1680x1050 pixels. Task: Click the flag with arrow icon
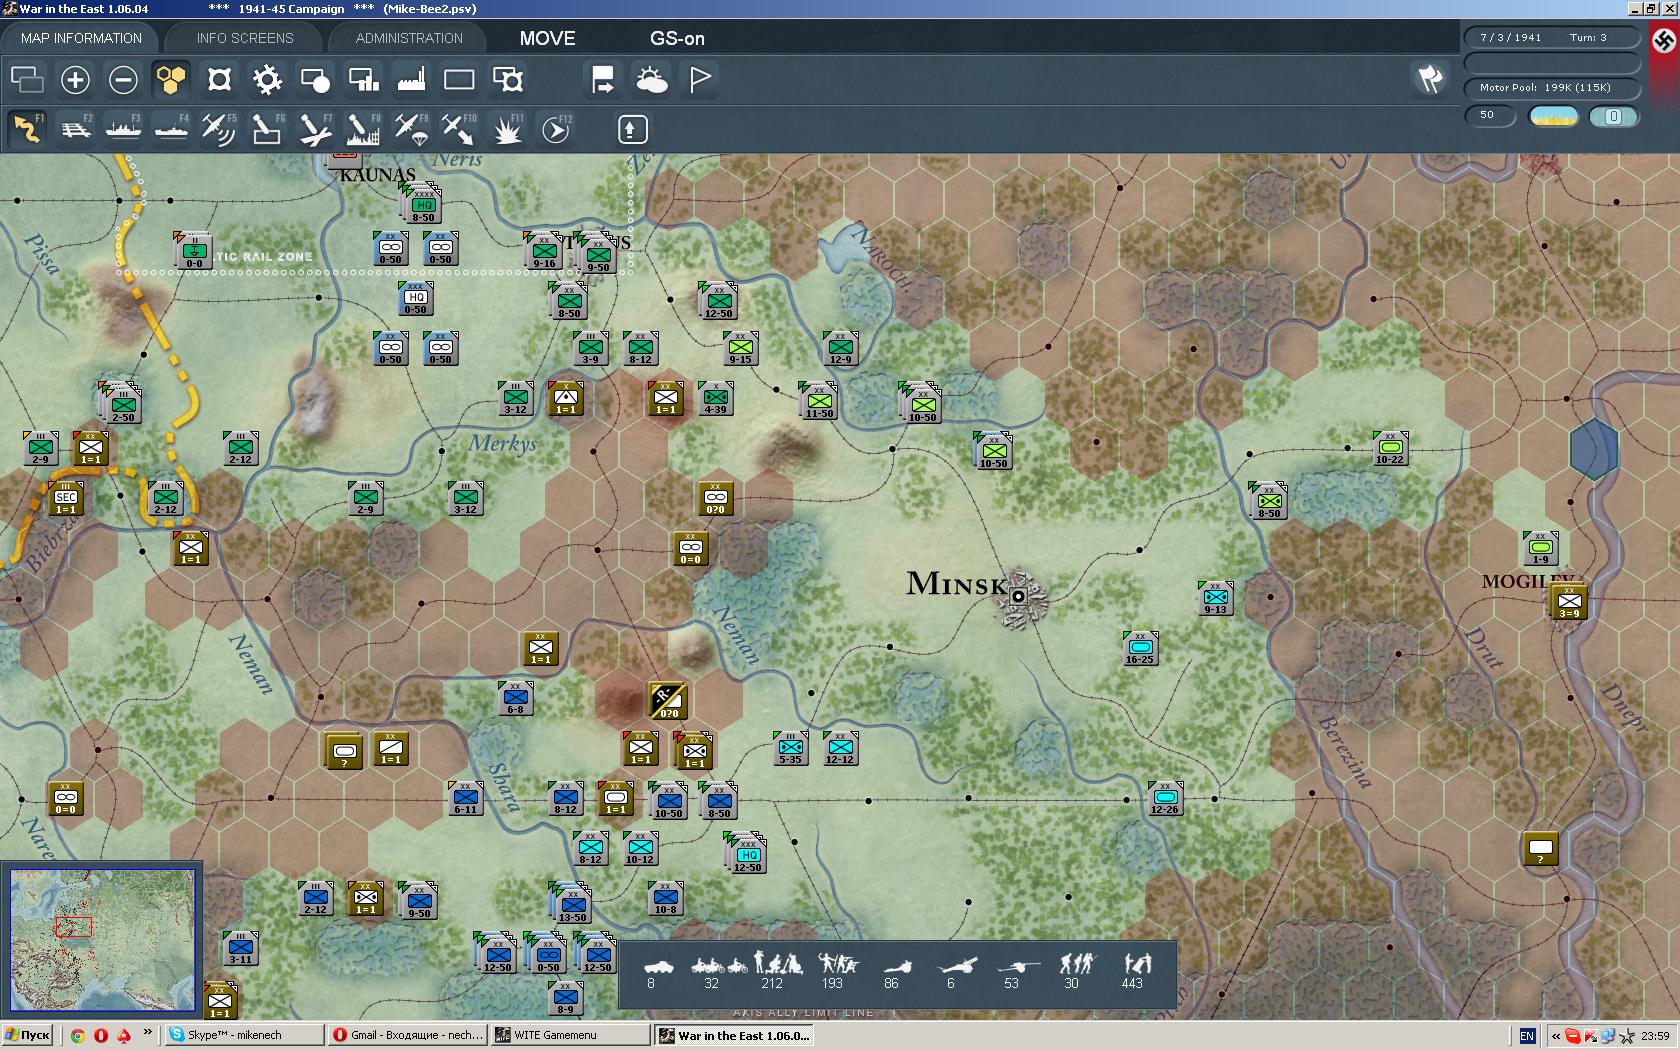(603, 79)
